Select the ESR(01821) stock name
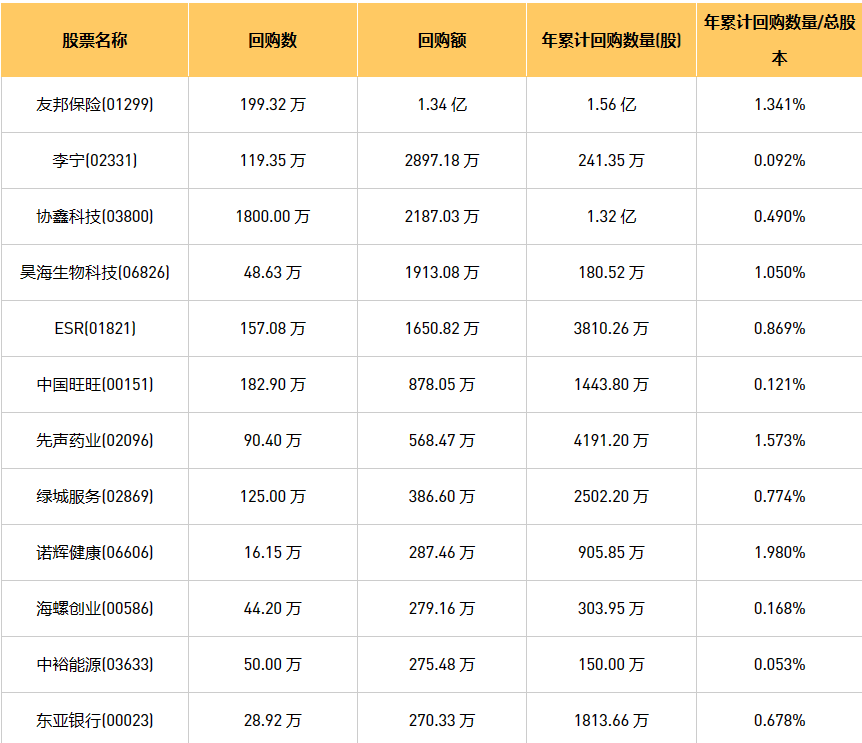Screen dimensions: 862x743 [x=94, y=328]
